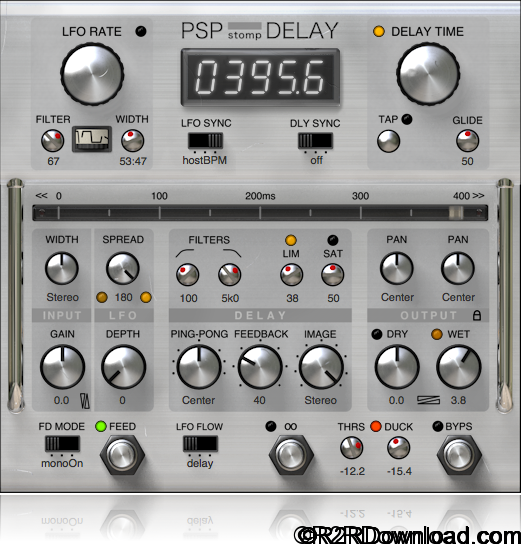The height and width of the screenshot is (544, 521).
Task: Click the WET level knob
Action: 459,367
